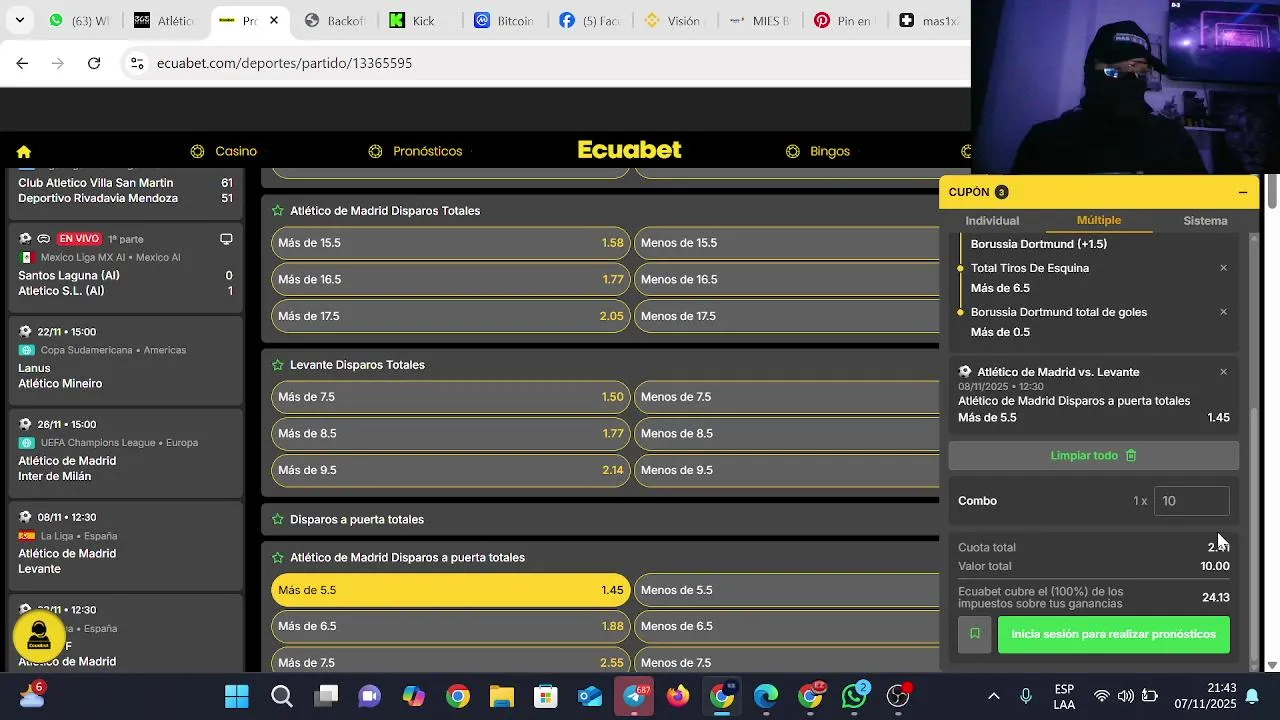Image resolution: width=1280 pixels, height=720 pixels.
Task: Favorite the Atlético de Madrid Disparos Totales market
Action: 277,211
